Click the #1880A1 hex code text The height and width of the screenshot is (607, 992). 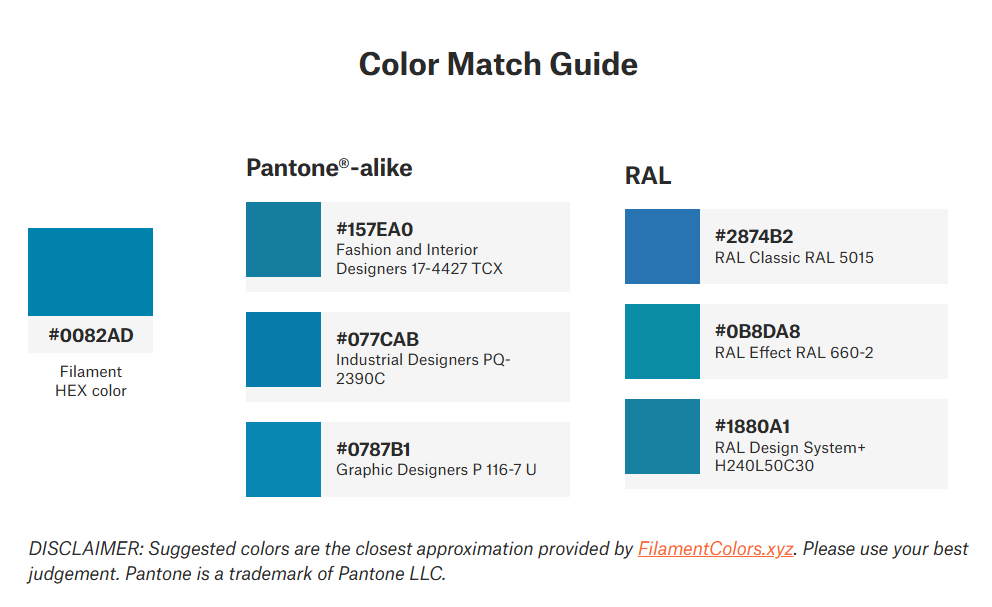click(753, 427)
